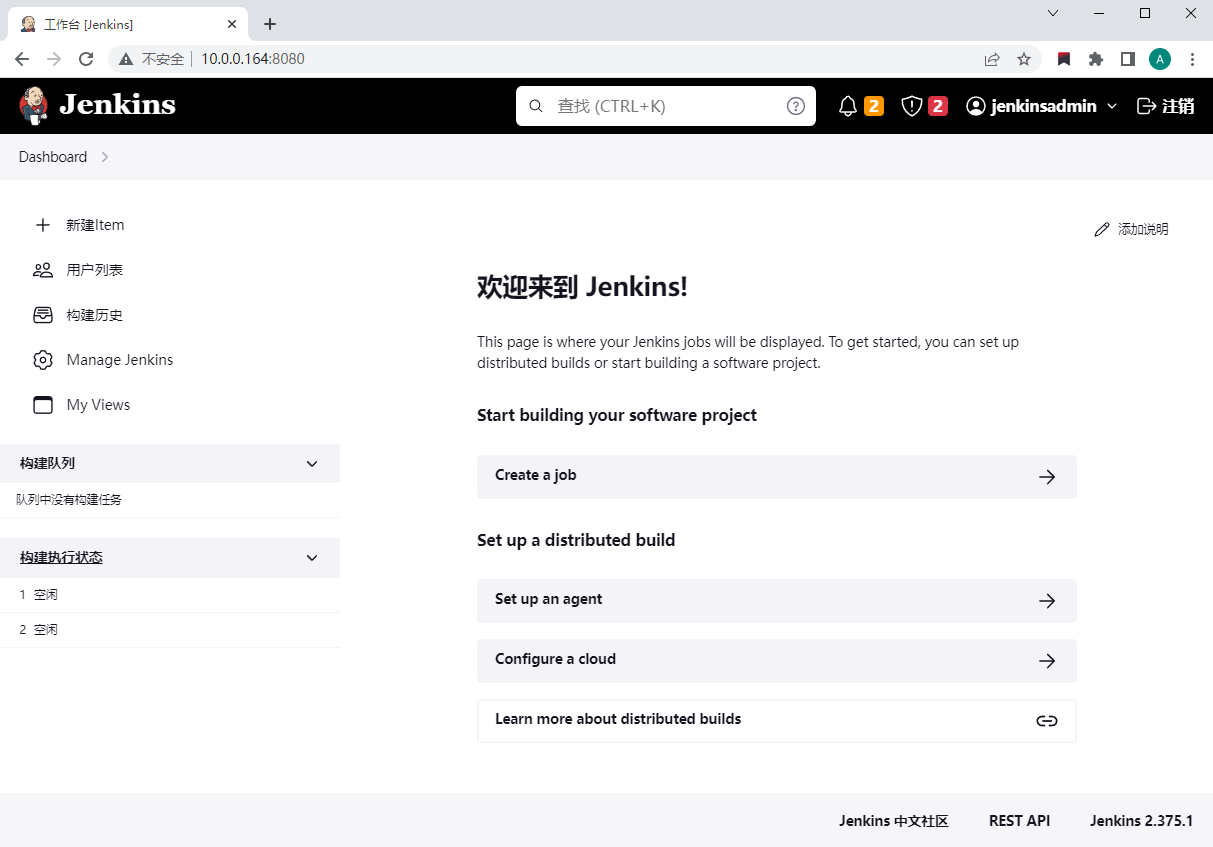Open notifications bell icon
Screen dimensions: 1213x847
pyautogui.click(x=848, y=106)
